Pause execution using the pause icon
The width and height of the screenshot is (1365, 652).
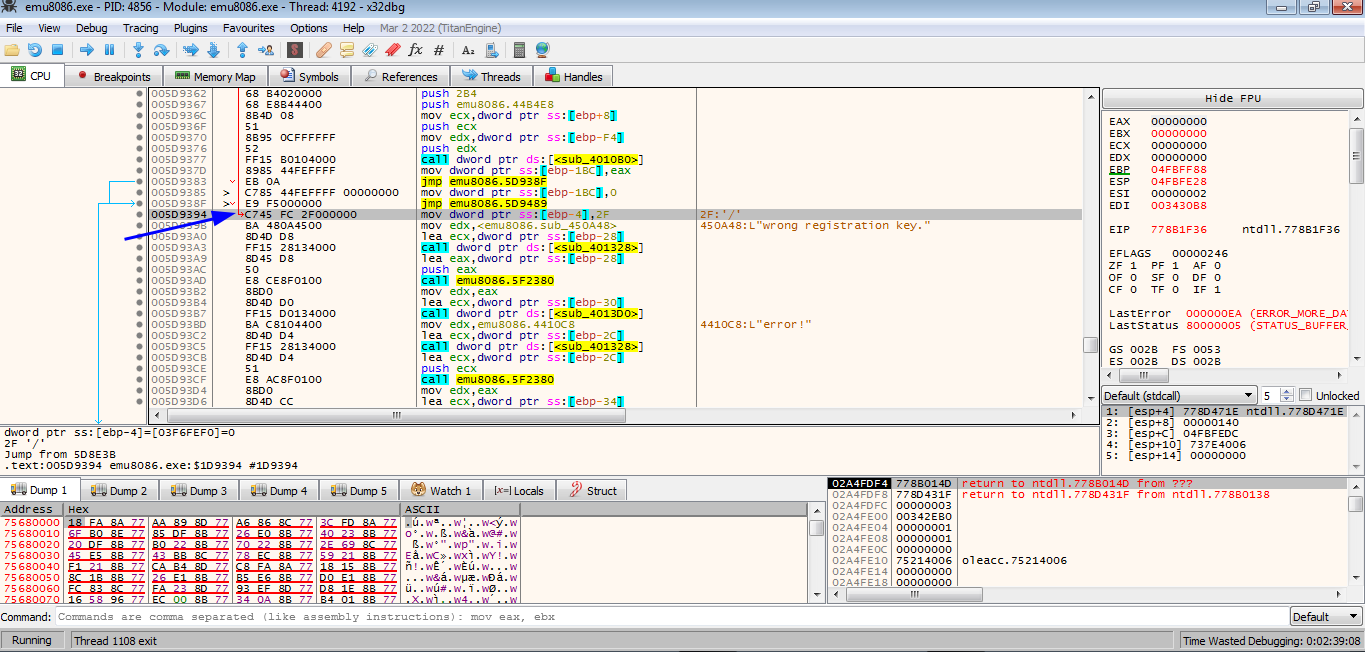tap(110, 50)
